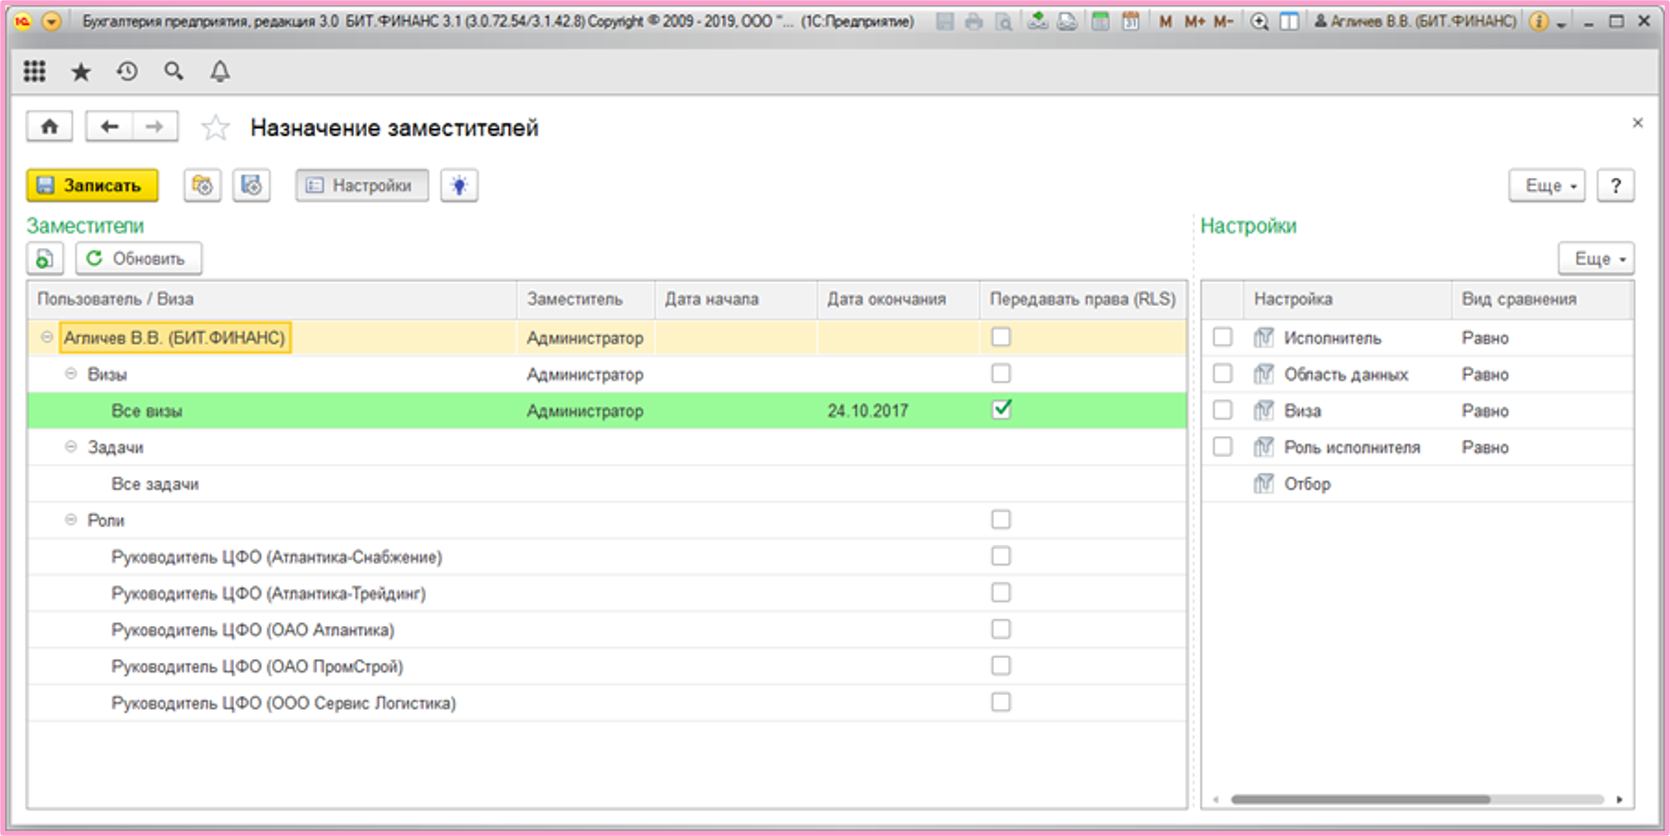
Task: Click the folder-with-gear settings icon
Action: click(203, 185)
